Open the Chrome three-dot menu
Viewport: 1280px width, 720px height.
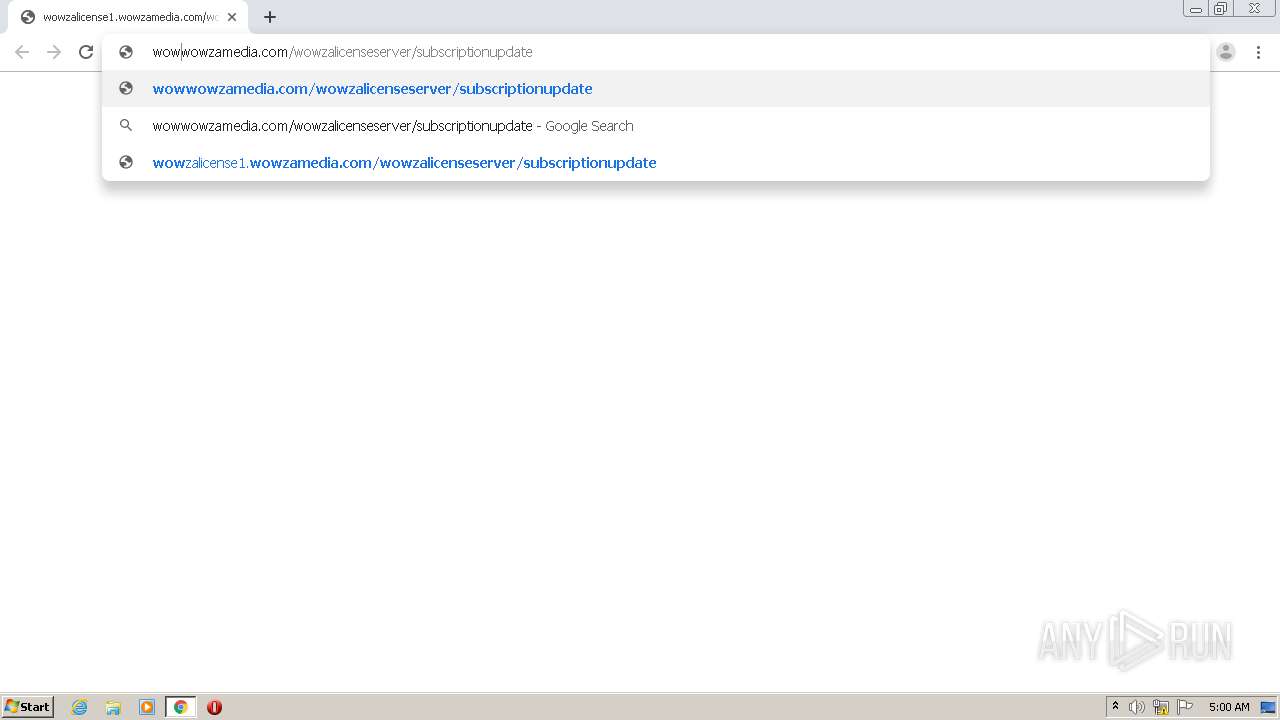point(1258,52)
